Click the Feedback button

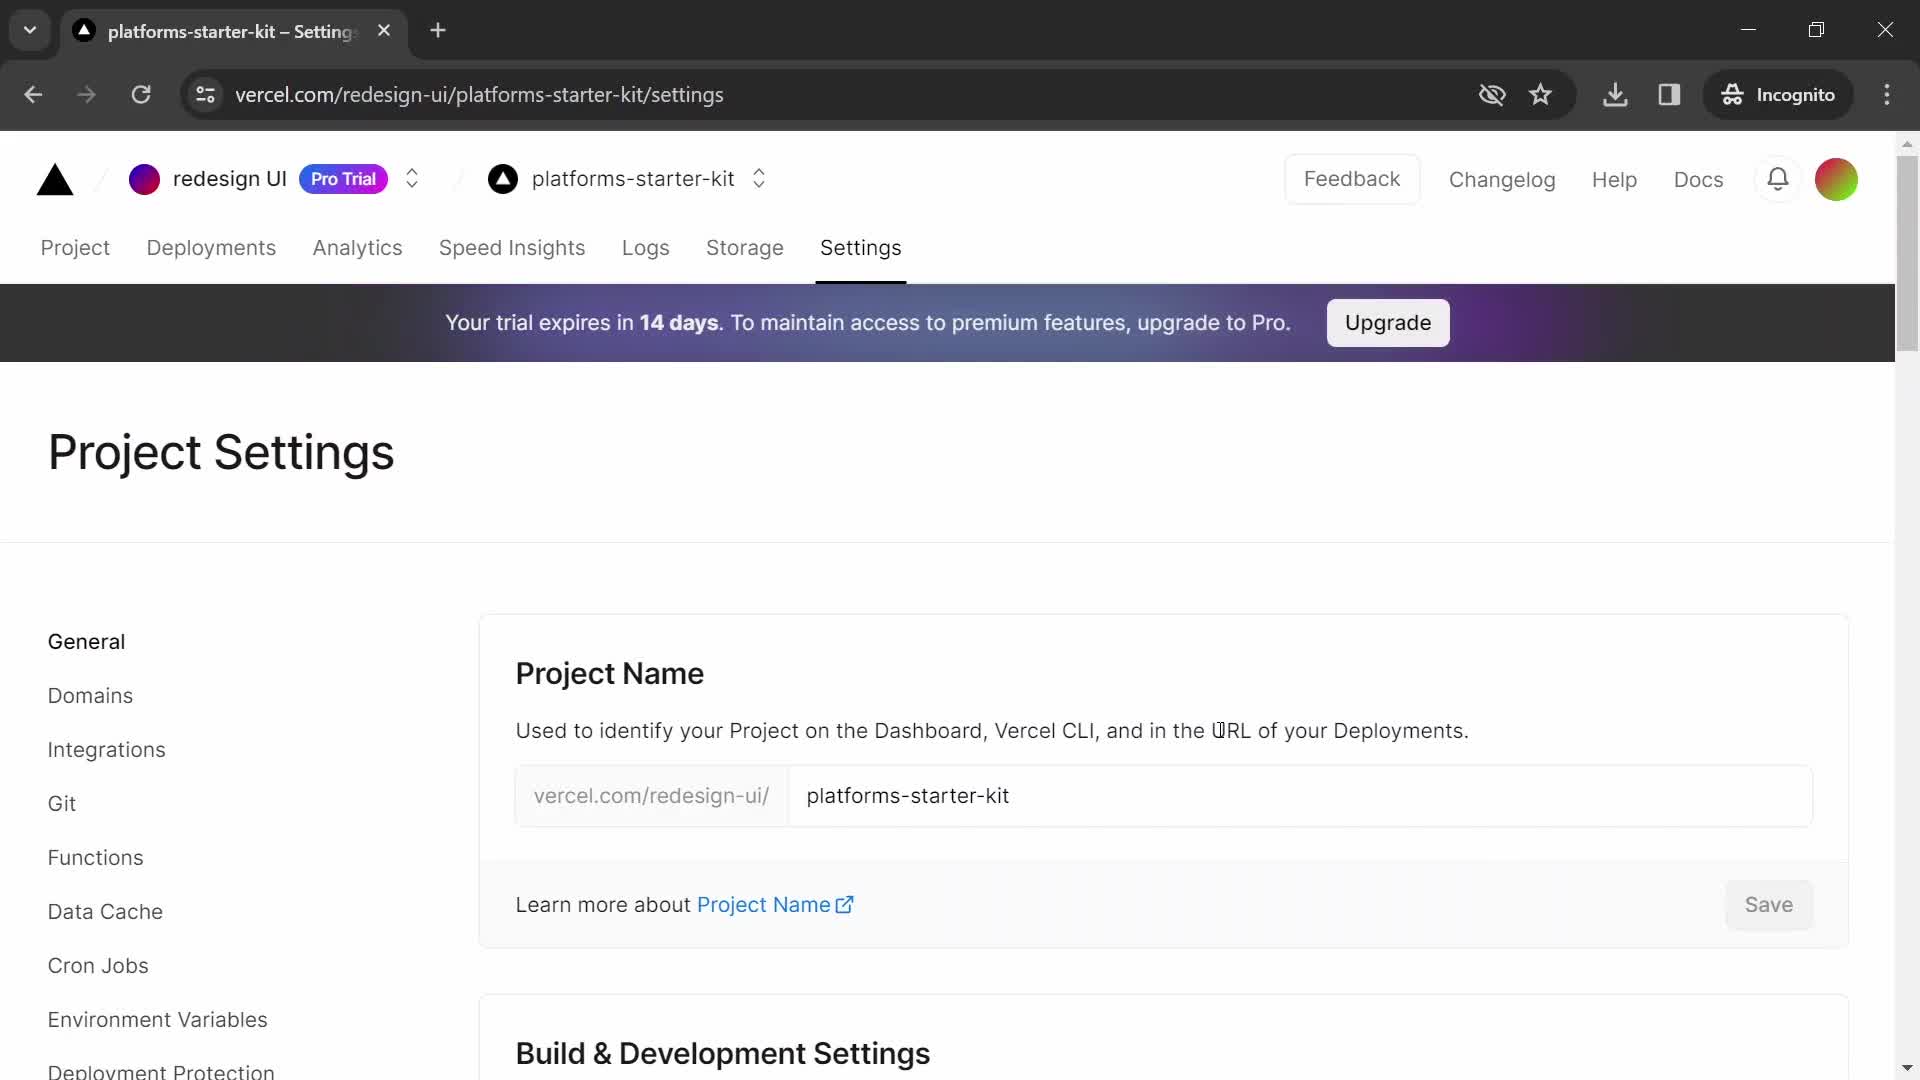pos(1352,179)
